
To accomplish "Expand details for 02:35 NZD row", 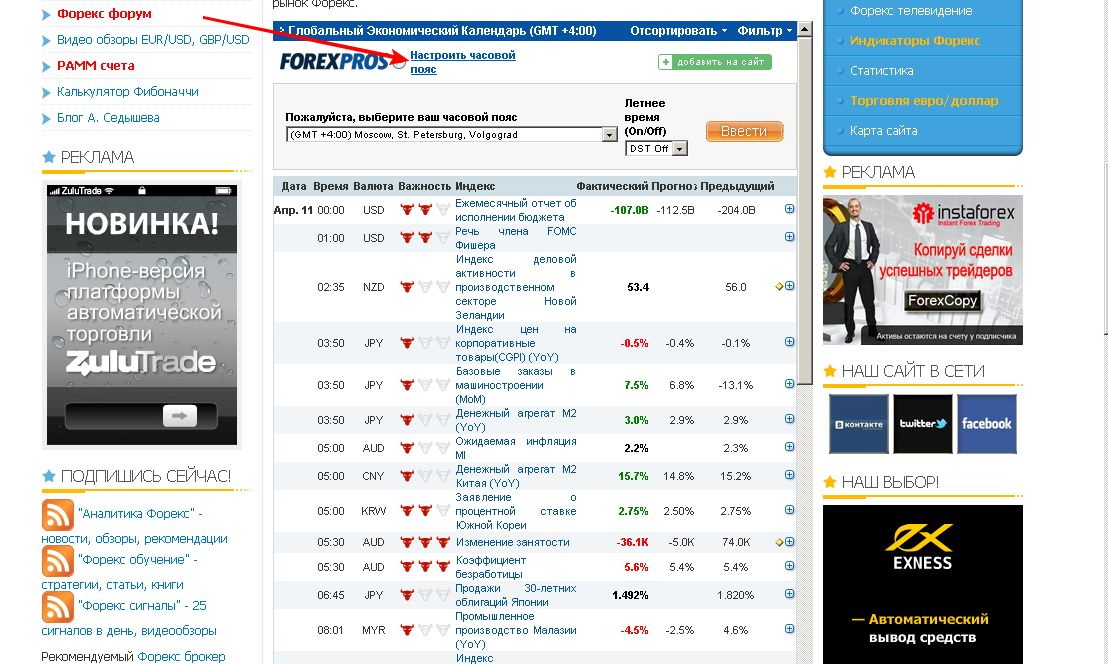I will coord(789,285).
